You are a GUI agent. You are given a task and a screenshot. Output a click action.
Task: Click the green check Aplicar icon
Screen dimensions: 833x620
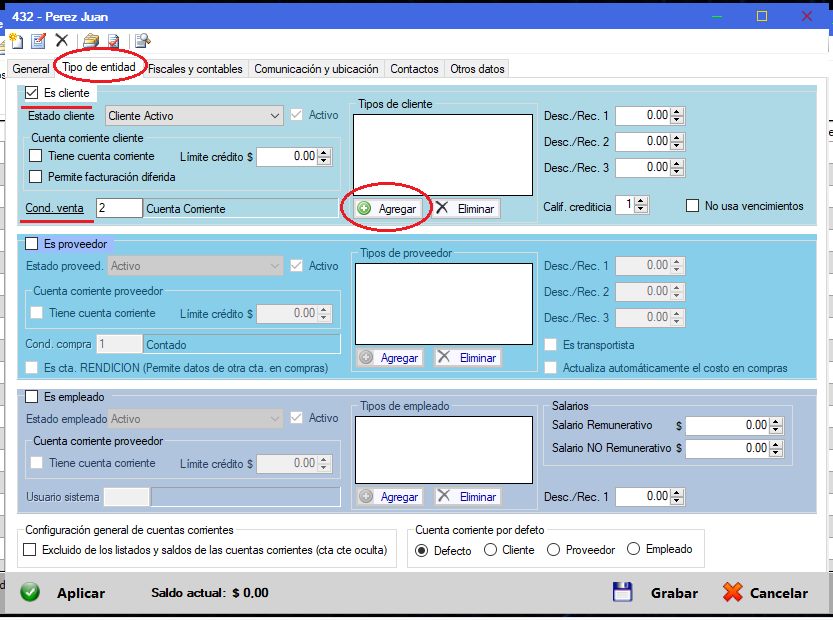[30, 592]
